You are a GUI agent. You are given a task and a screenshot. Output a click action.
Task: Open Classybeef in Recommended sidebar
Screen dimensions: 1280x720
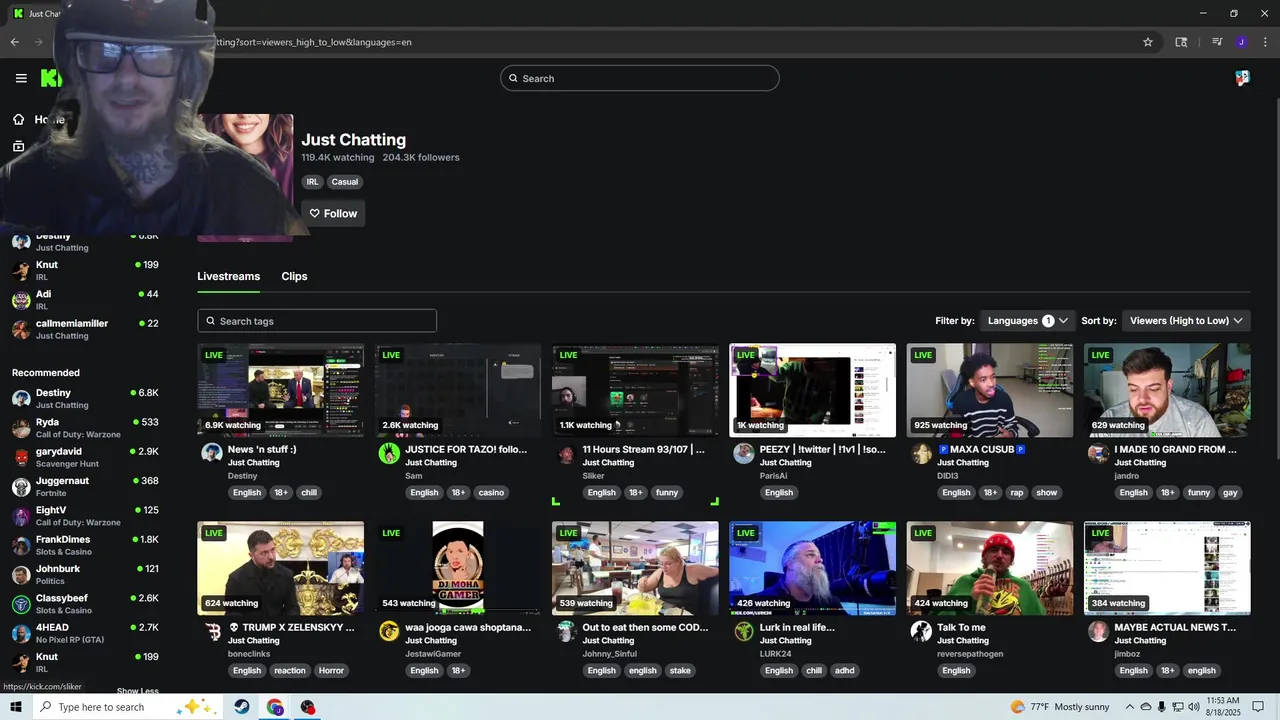click(84, 603)
